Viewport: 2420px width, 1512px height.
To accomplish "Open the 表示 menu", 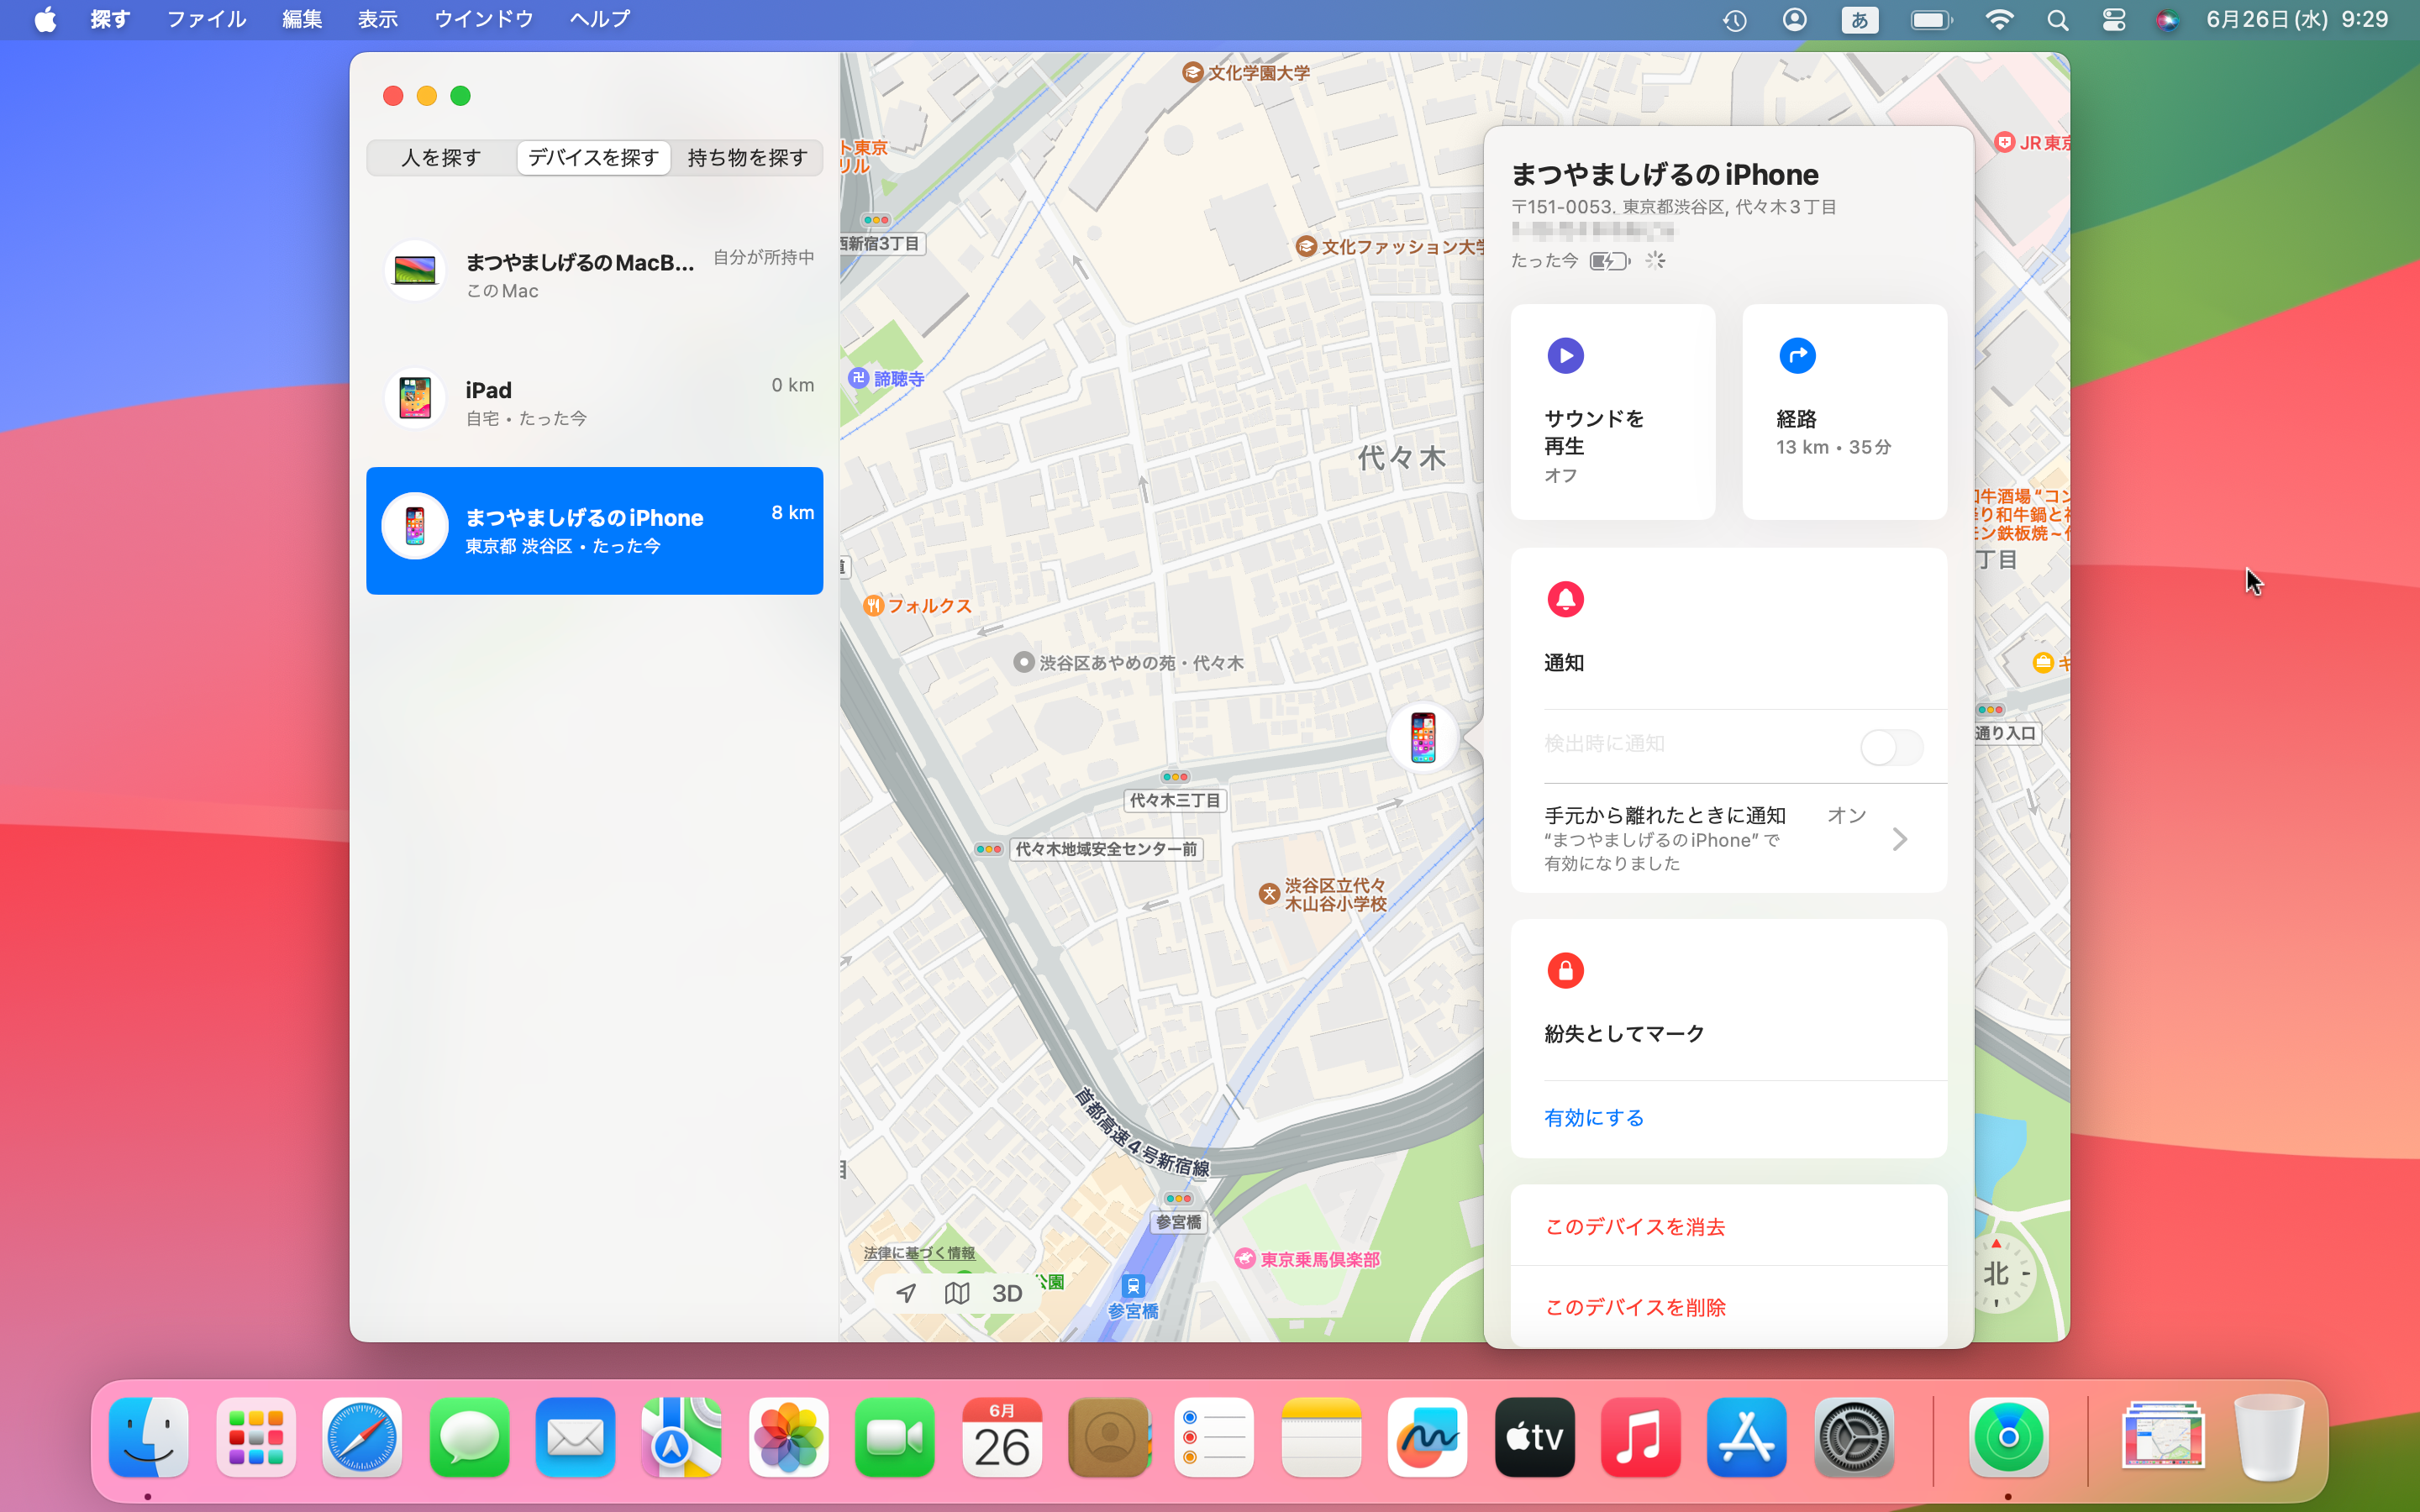I will coord(377,20).
